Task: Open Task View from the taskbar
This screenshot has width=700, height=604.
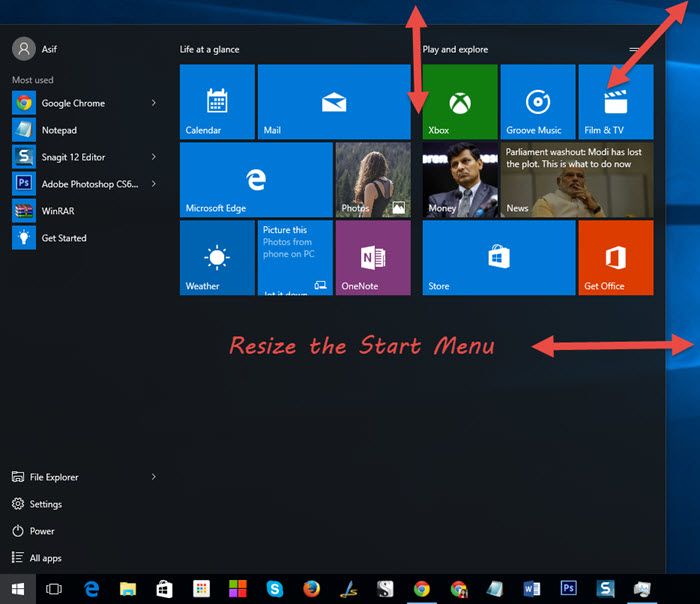Action: click(x=54, y=589)
